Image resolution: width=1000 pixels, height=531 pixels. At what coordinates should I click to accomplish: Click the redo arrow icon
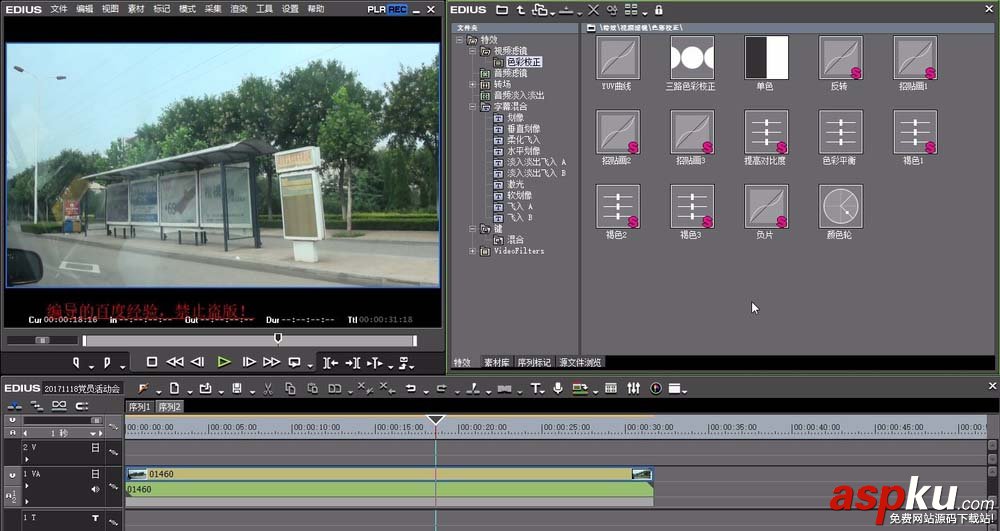[x=441, y=388]
